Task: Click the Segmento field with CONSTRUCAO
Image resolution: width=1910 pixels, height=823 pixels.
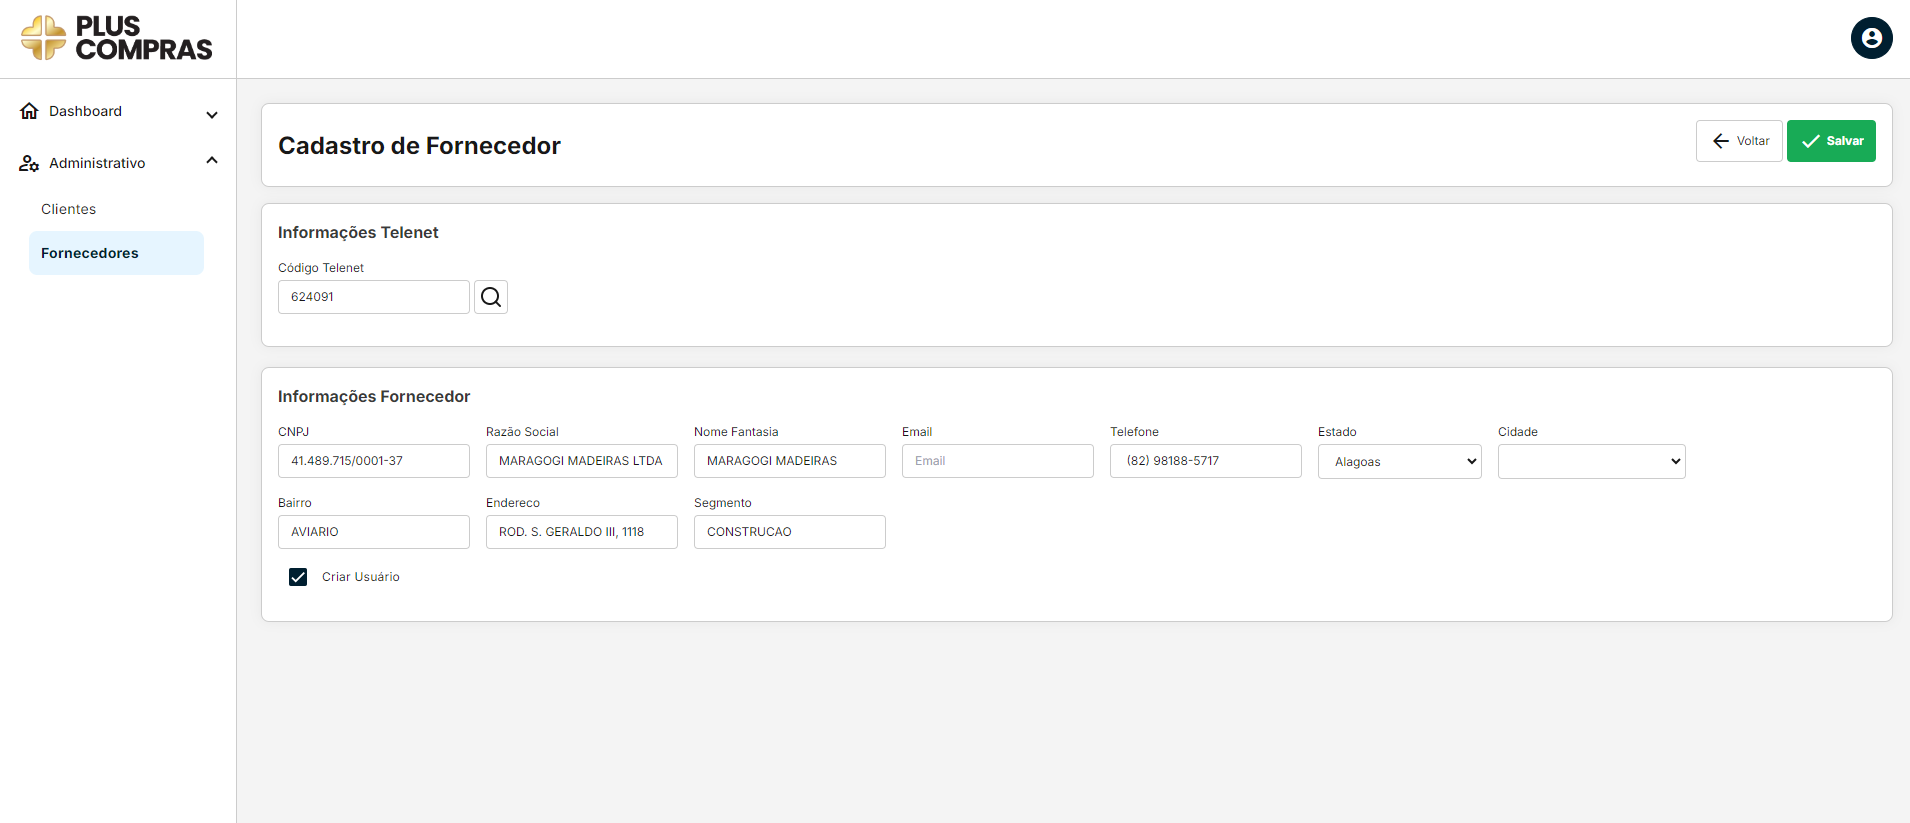Action: coord(790,532)
